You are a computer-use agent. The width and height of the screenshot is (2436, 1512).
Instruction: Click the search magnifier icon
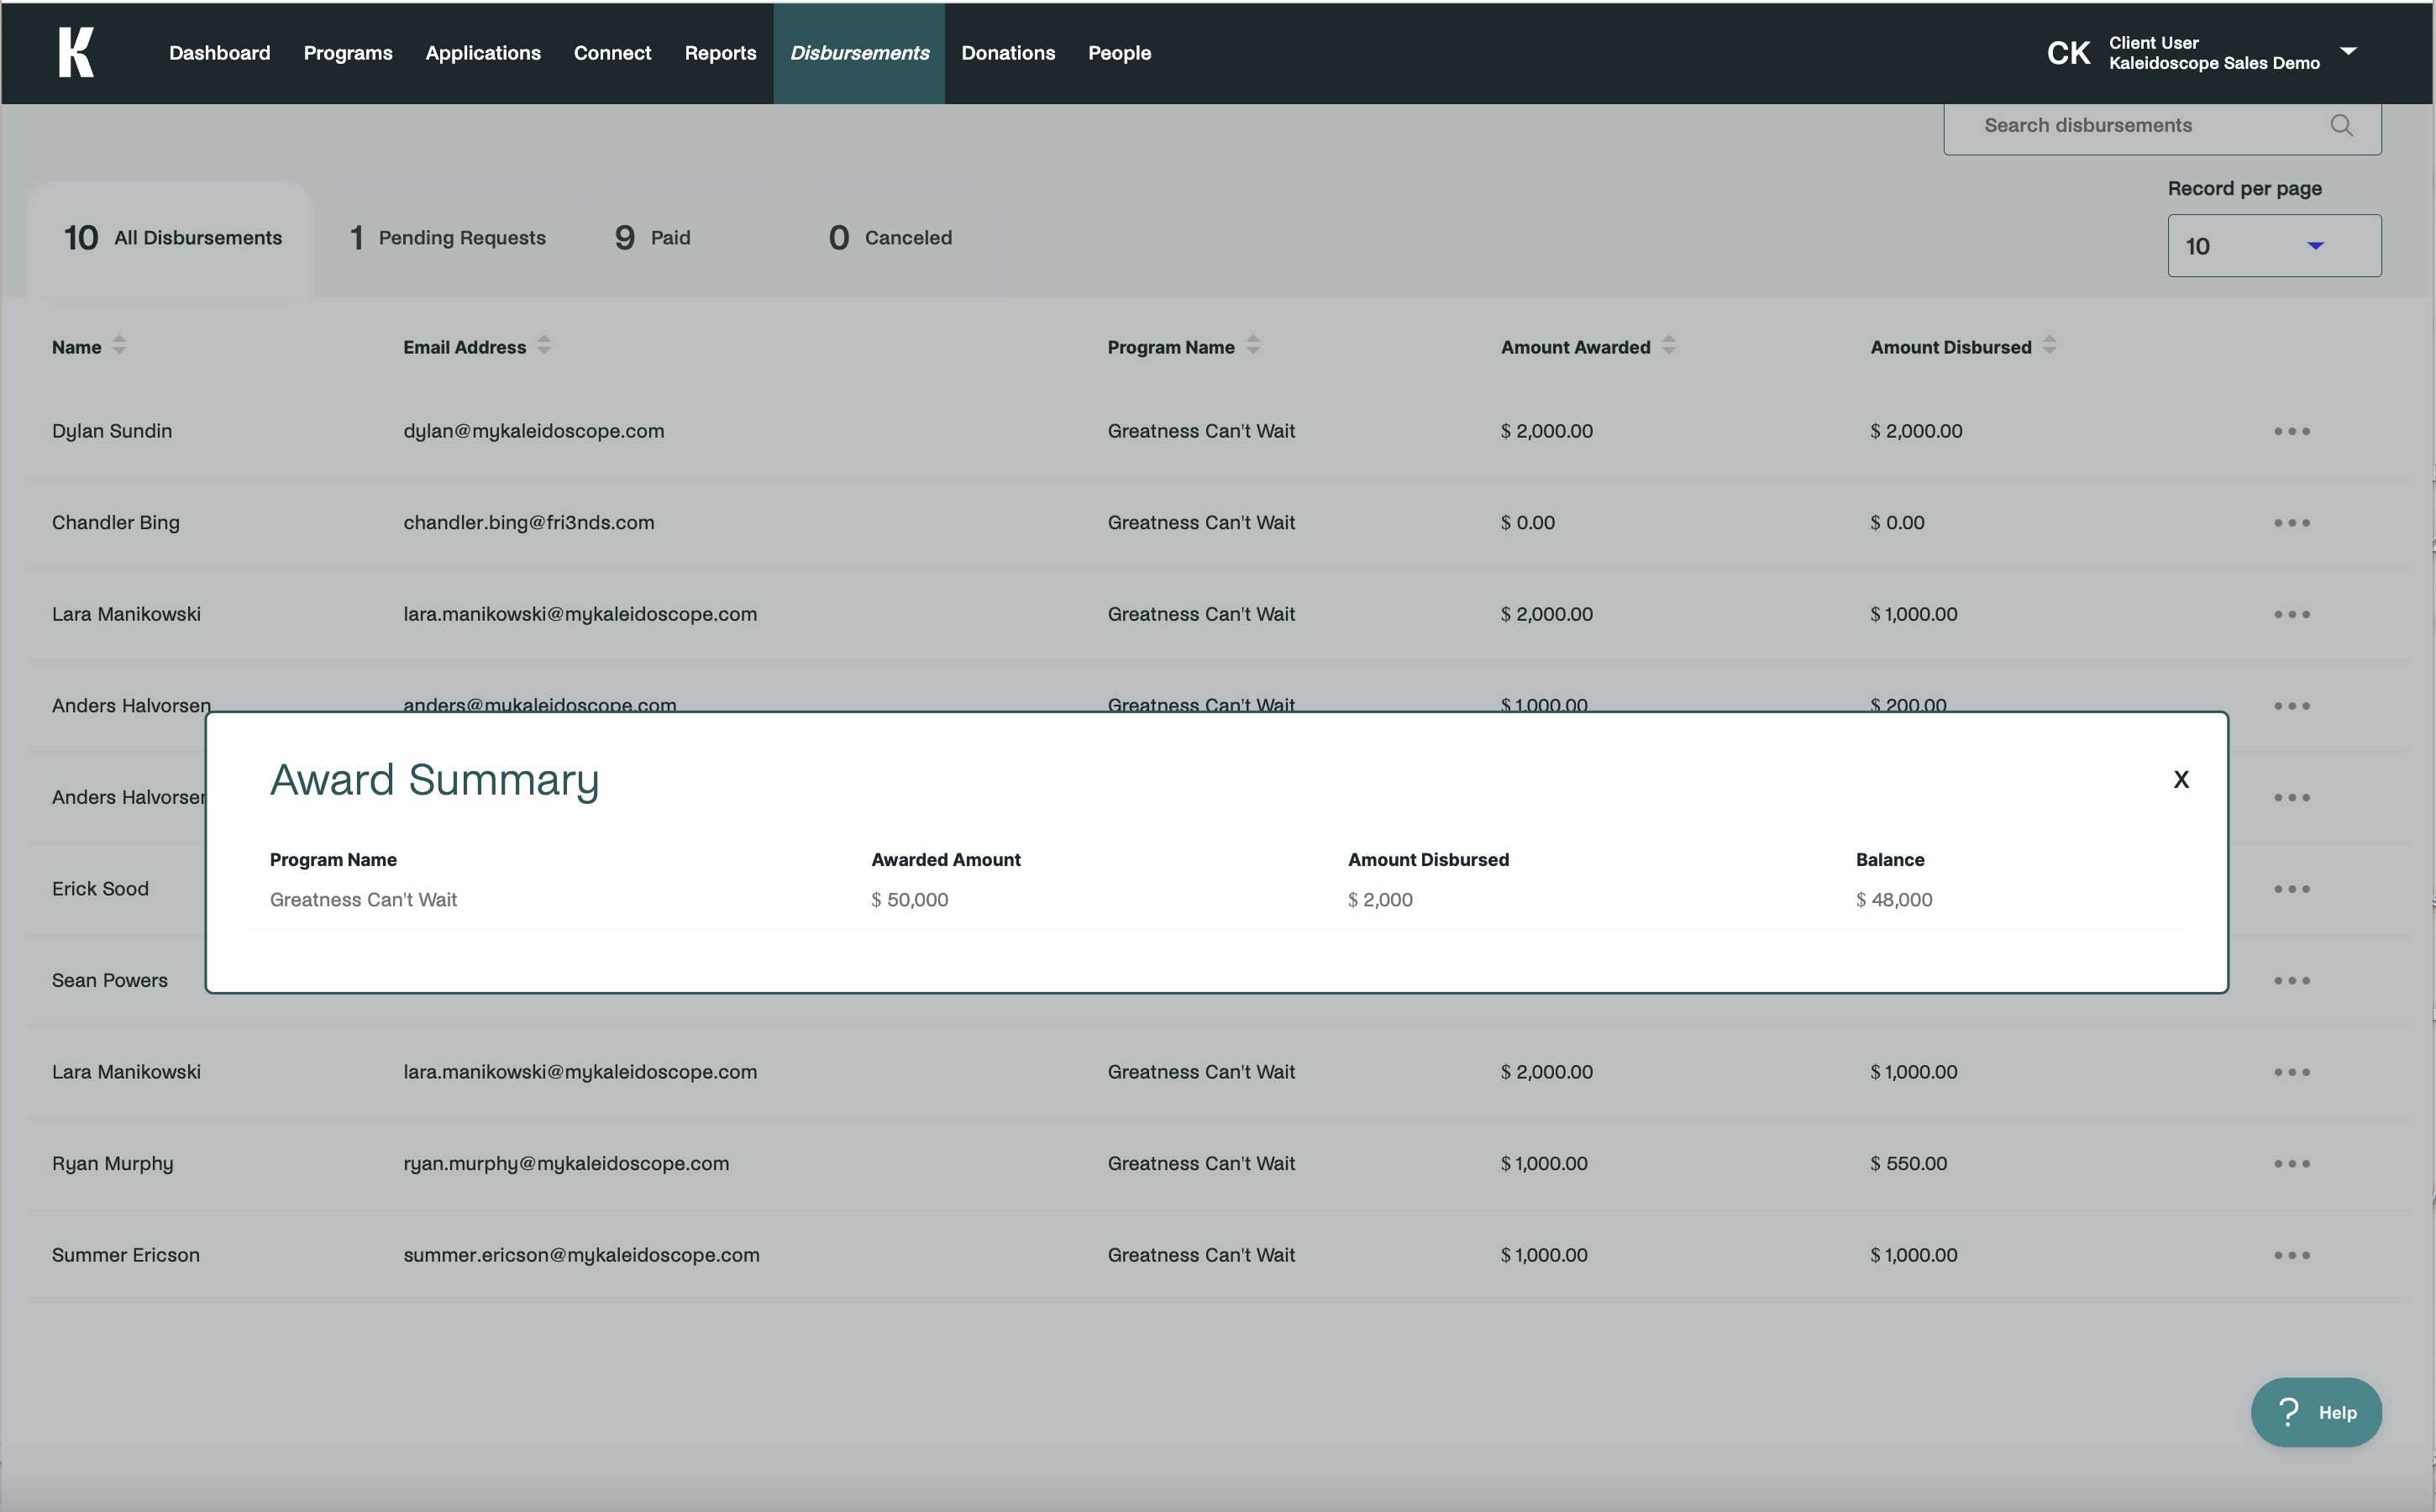pos(2341,125)
